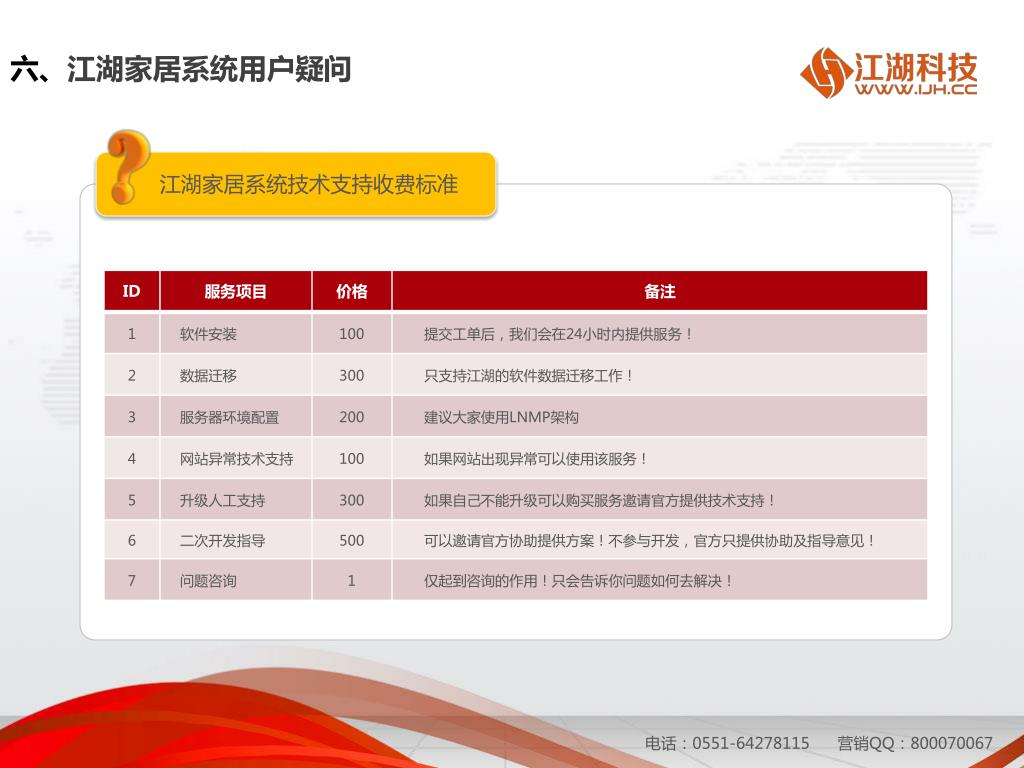The height and width of the screenshot is (768, 1024).
Task: Click the 备注 column header
Action: click(660, 291)
